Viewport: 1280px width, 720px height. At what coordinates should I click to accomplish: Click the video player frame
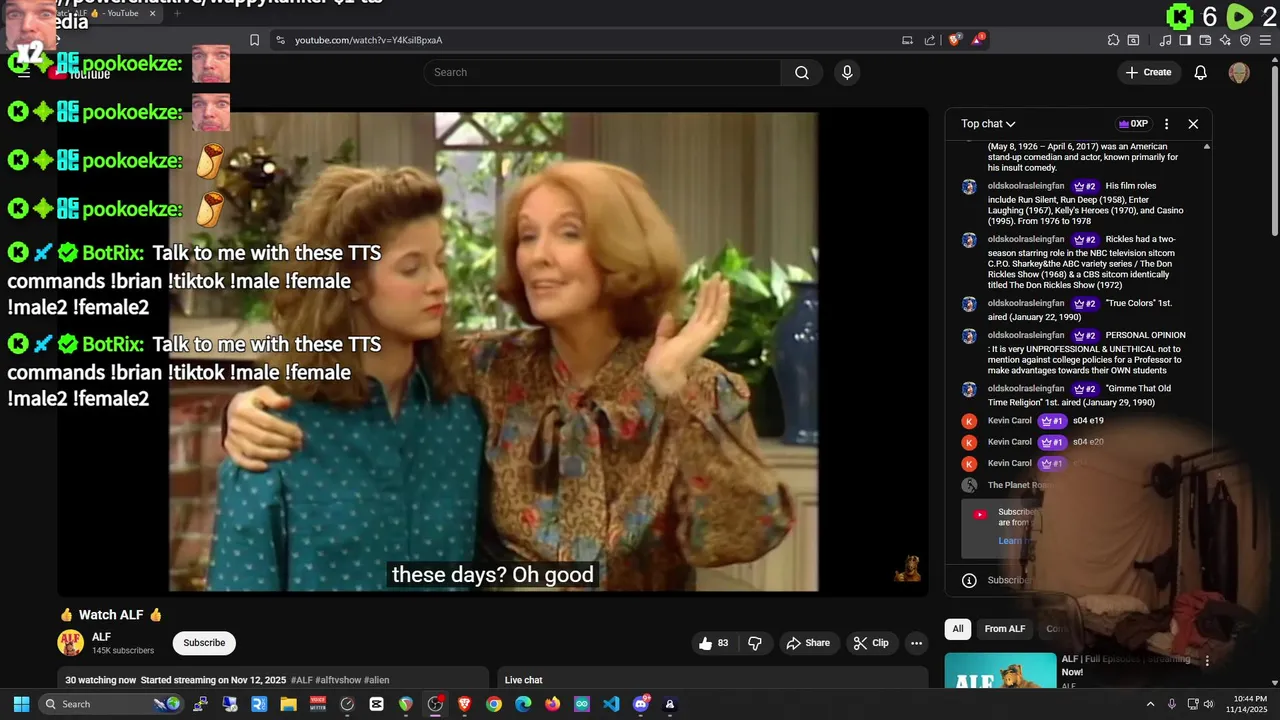[x=493, y=352]
